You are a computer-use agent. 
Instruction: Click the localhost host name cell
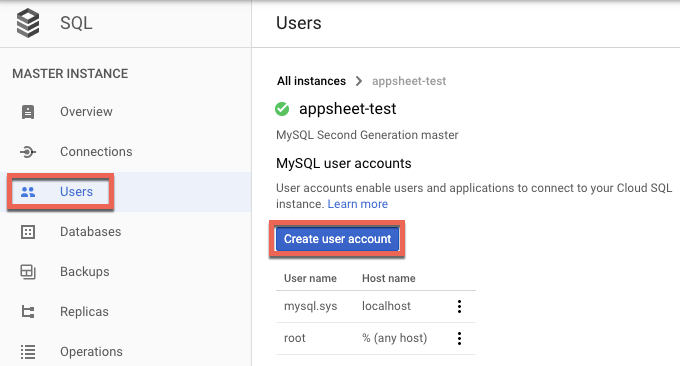click(386, 306)
